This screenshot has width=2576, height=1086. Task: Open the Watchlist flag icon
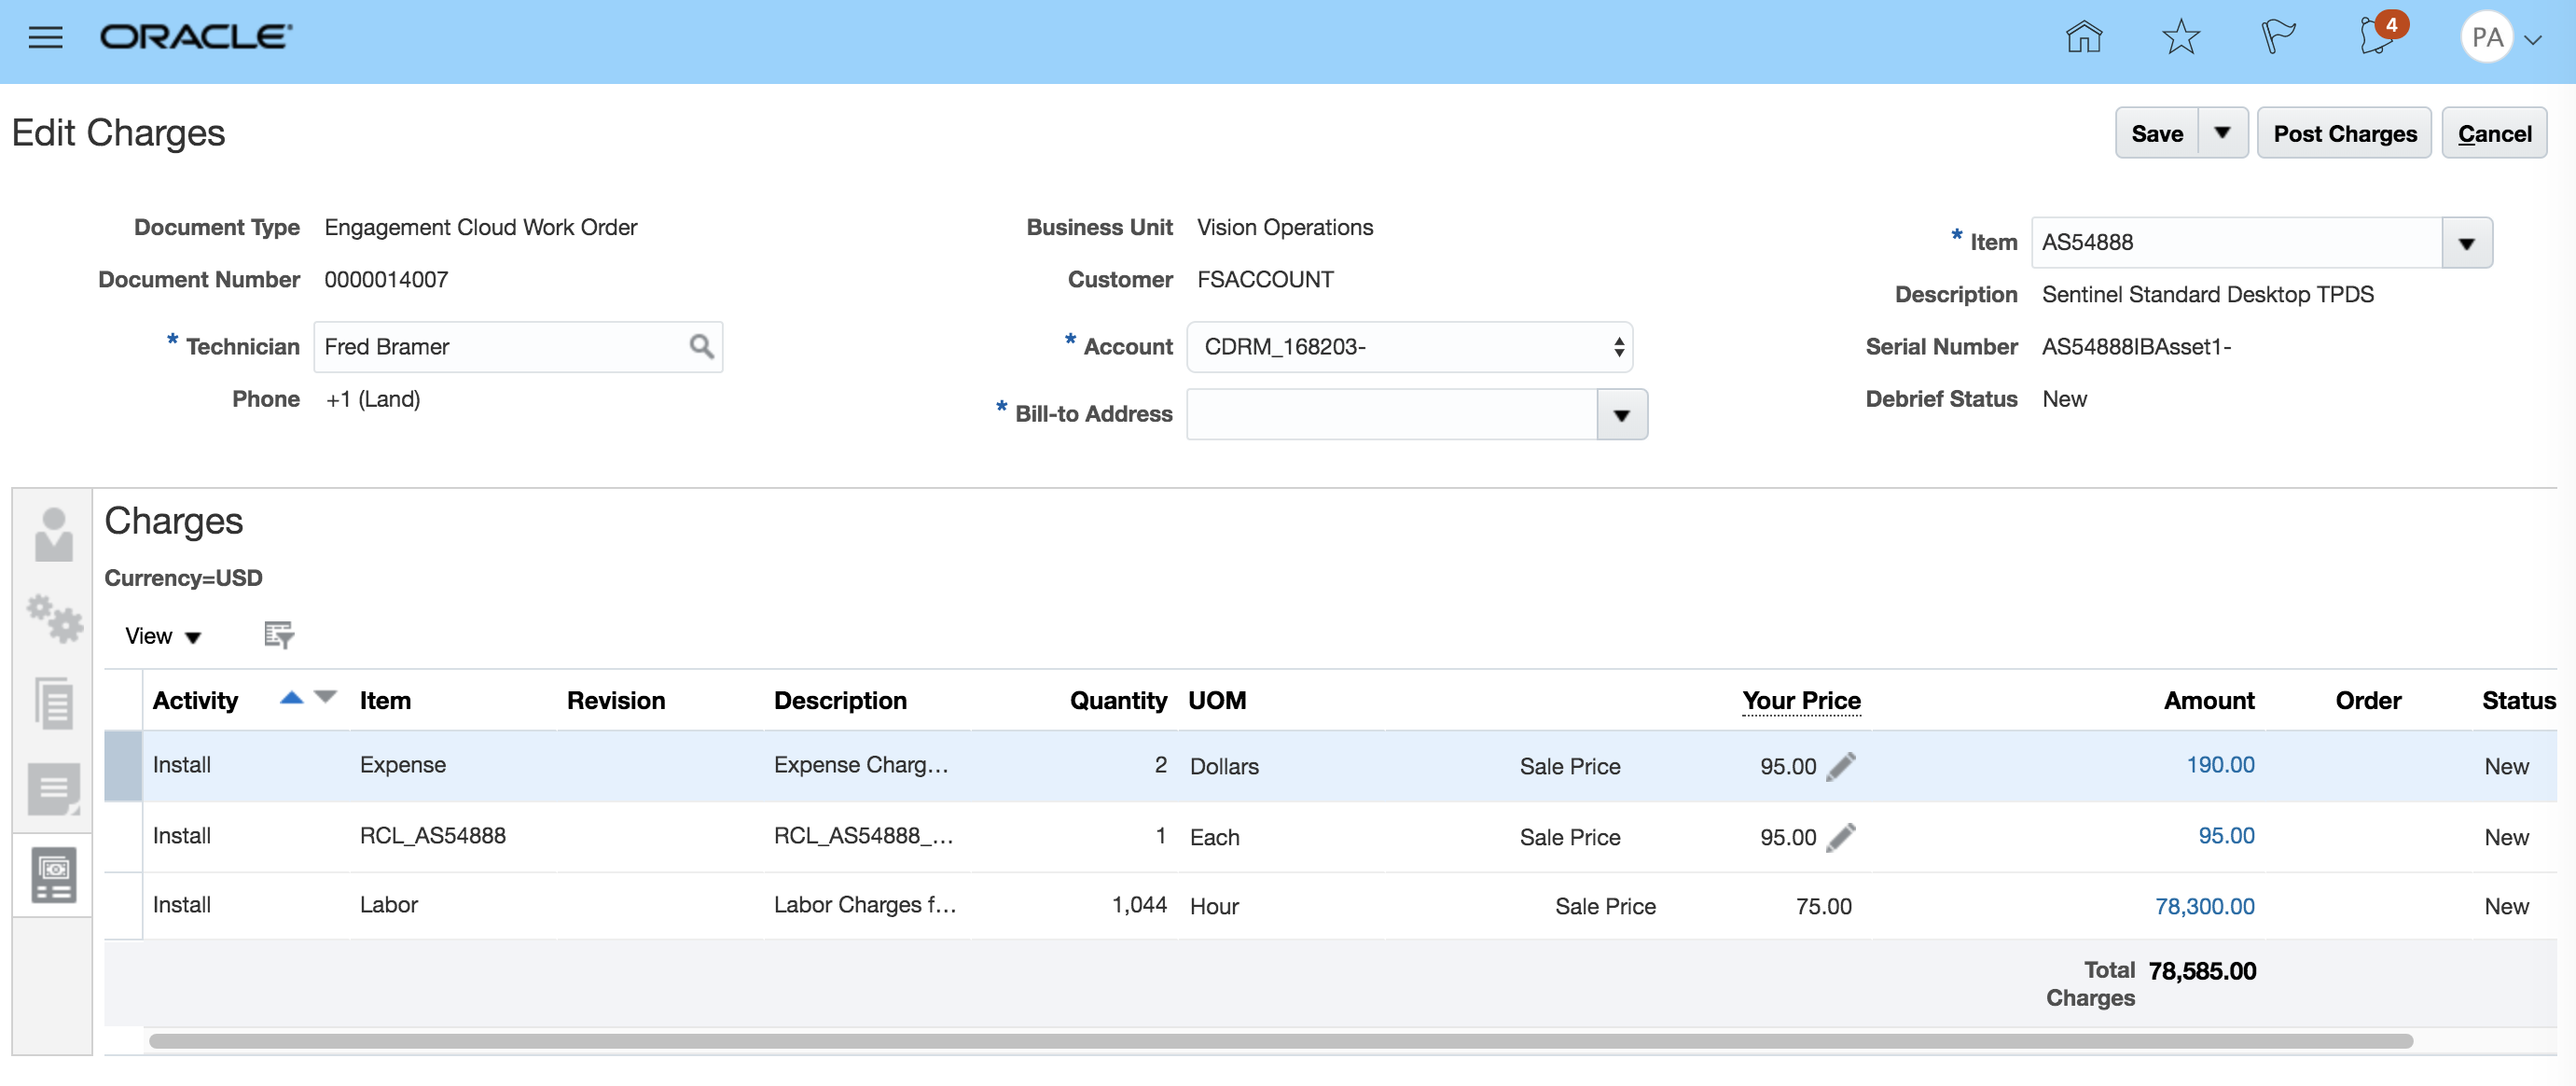2277,38
